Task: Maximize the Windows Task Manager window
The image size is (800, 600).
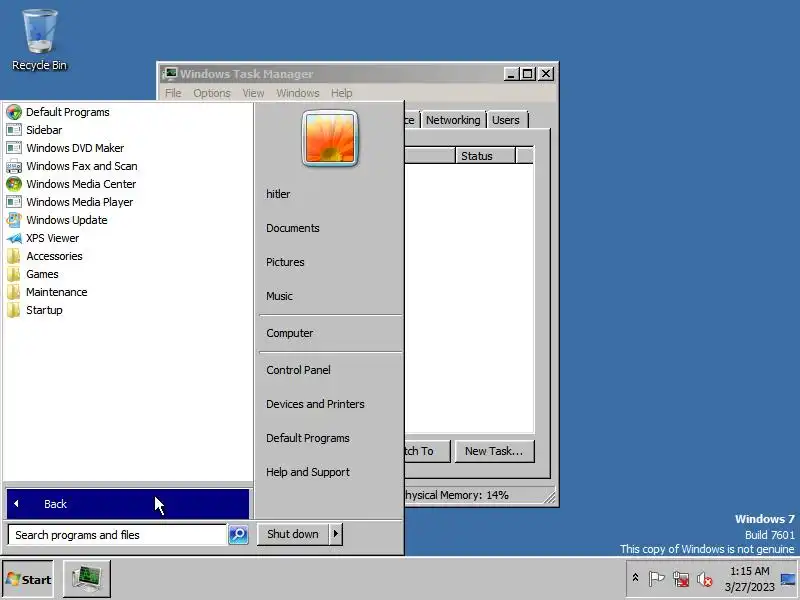Action: click(x=528, y=73)
